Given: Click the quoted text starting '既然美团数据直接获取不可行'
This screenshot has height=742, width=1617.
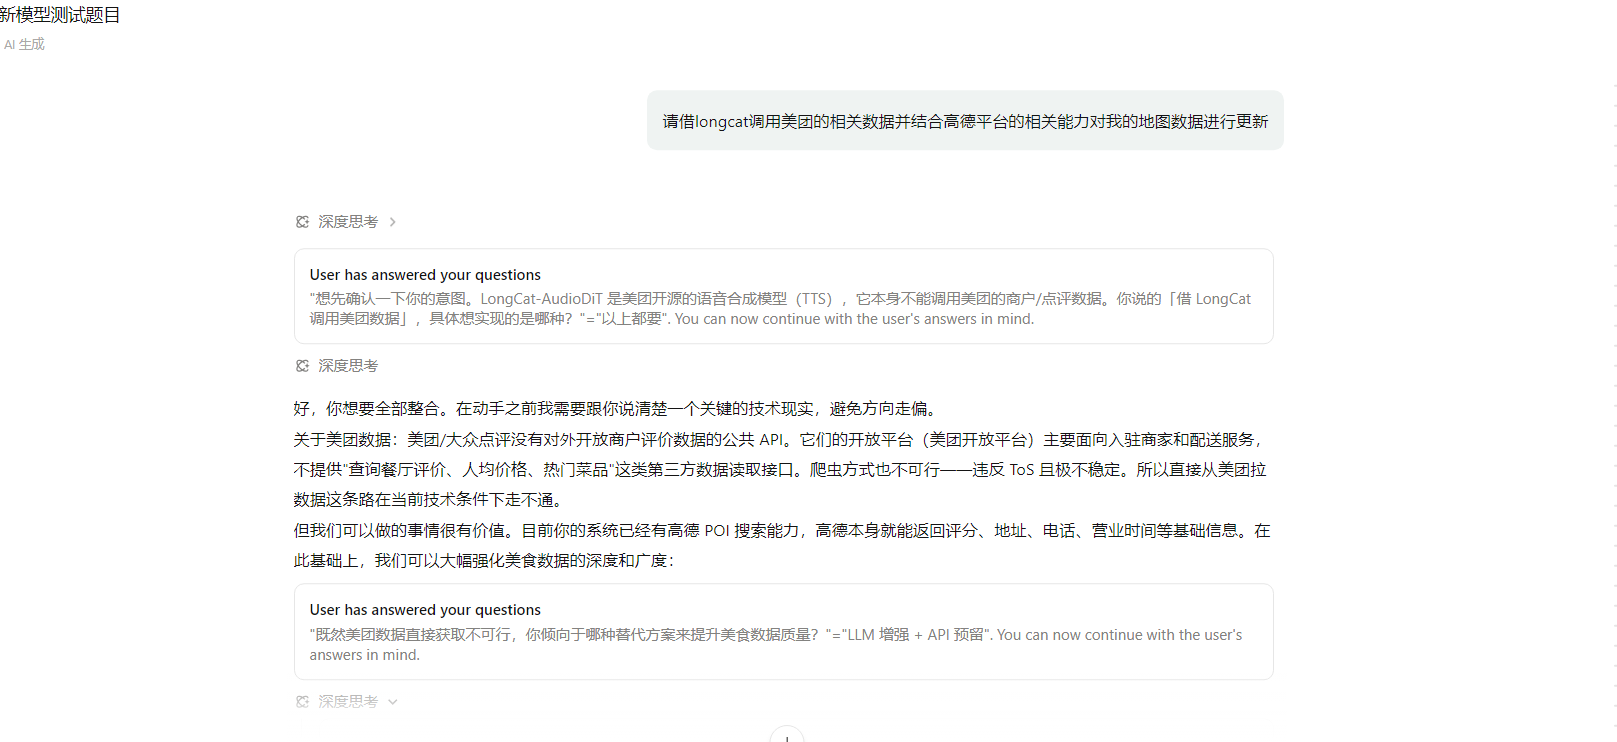Looking at the screenshot, I should click(776, 645).
